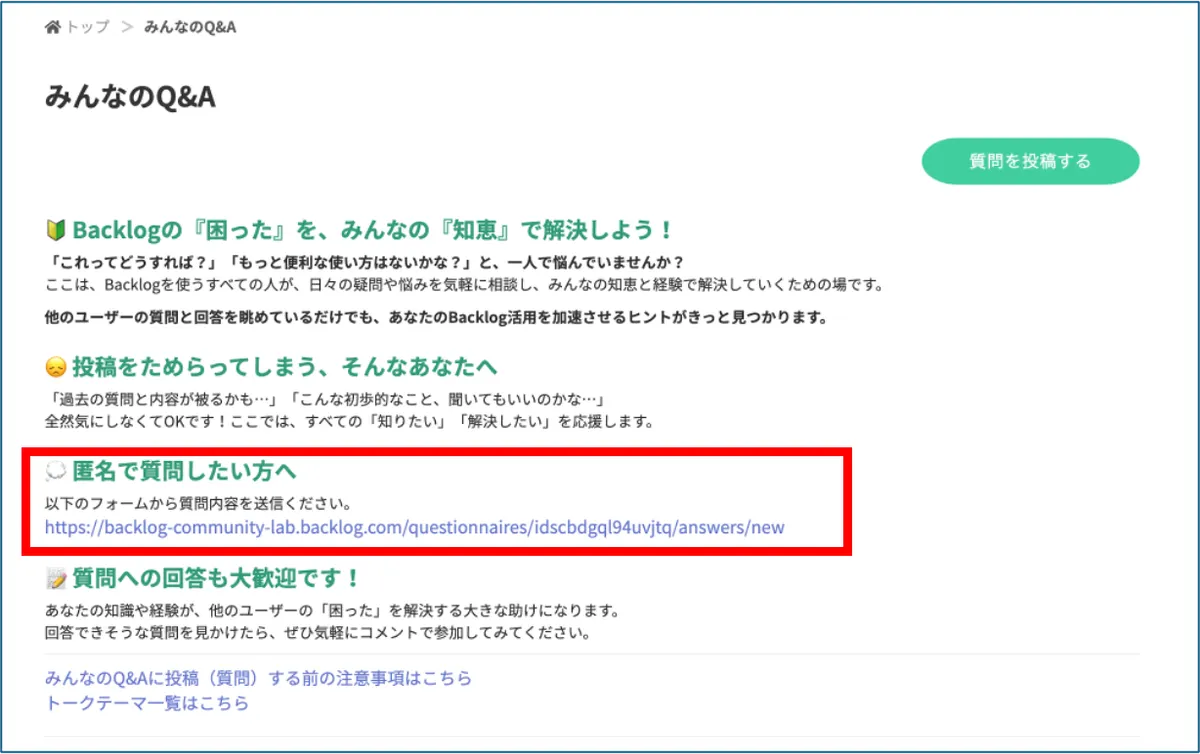This screenshot has height=754, width=1200.
Task: Click the breadcrumb arrow separator
Action: click(127, 27)
